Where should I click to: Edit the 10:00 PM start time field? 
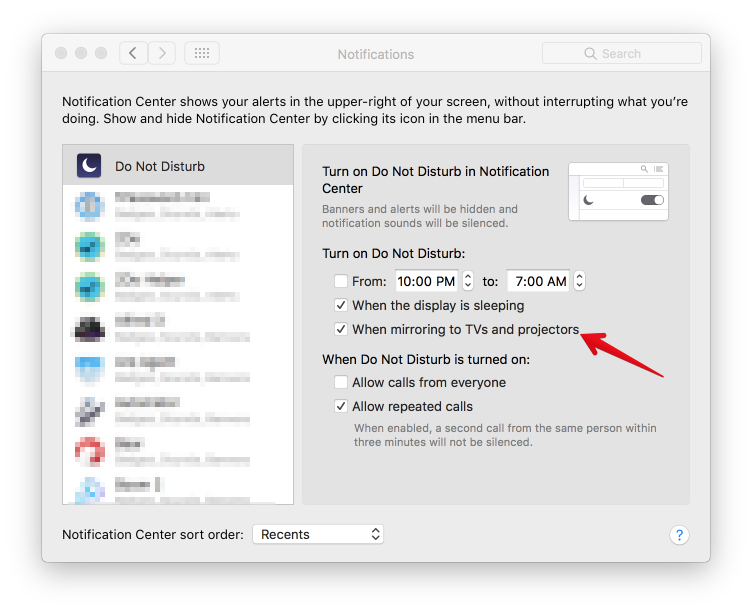pos(426,281)
